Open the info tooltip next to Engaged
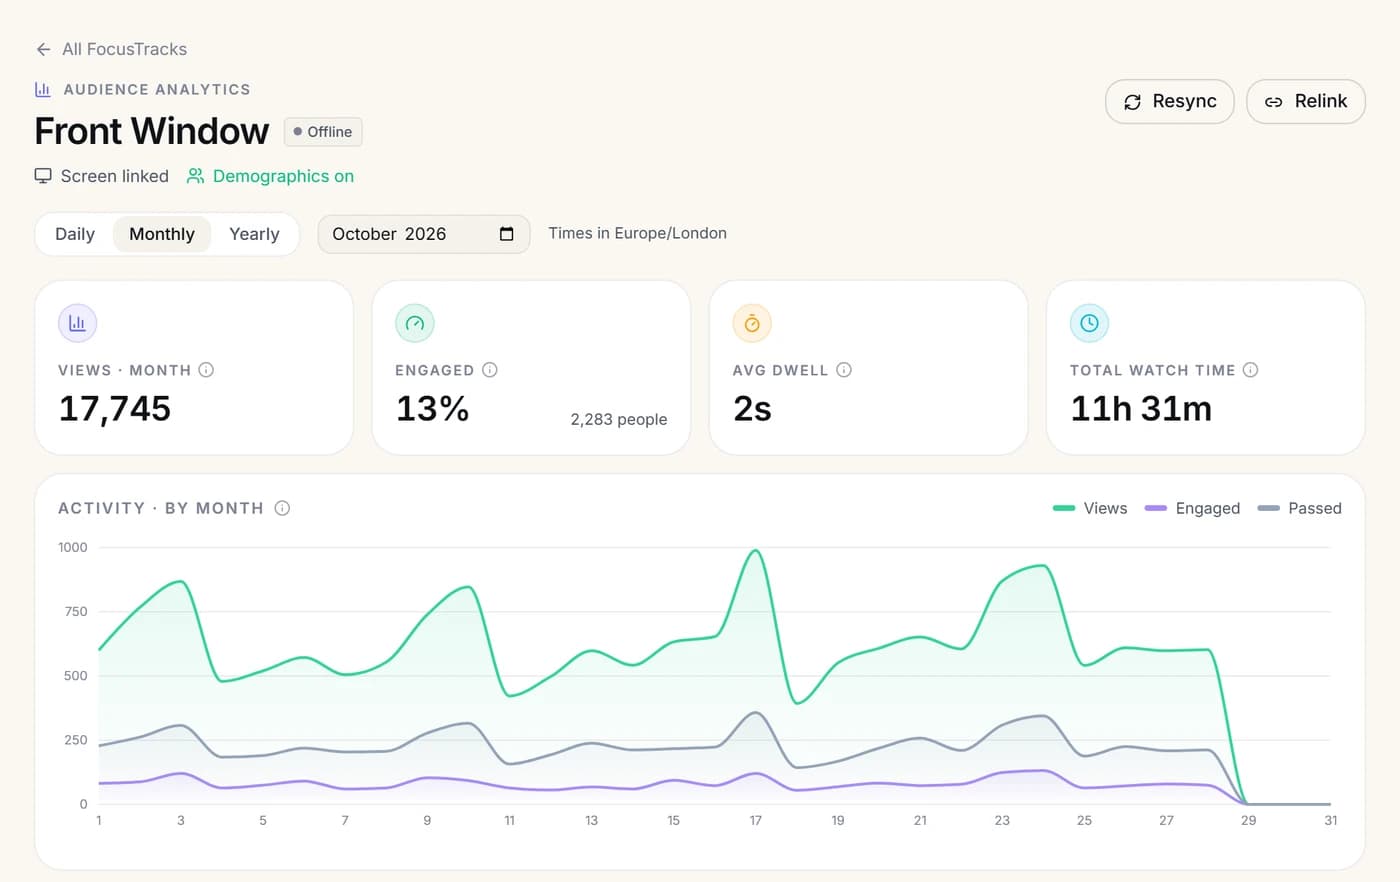Screen dimensions: 1400x882 [x=490, y=370]
